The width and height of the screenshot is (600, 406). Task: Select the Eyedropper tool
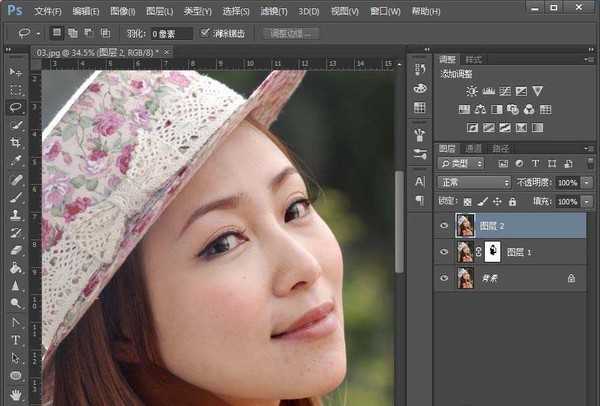point(16,160)
